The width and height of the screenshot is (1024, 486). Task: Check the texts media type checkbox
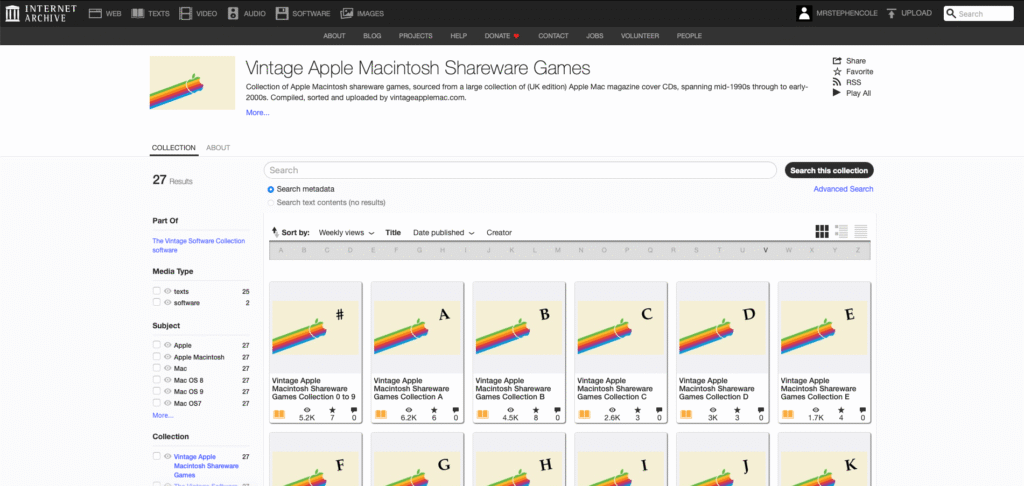tap(157, 291)
